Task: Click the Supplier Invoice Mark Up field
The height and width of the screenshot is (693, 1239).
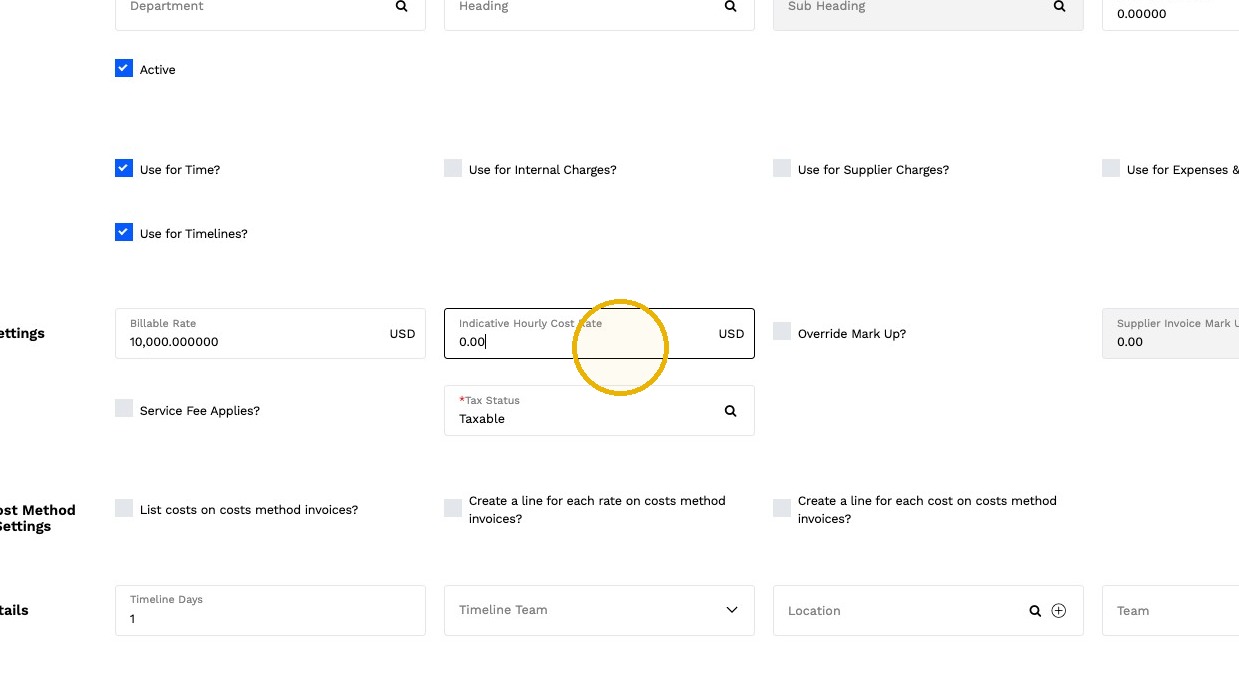Action: coord(1170,333)
